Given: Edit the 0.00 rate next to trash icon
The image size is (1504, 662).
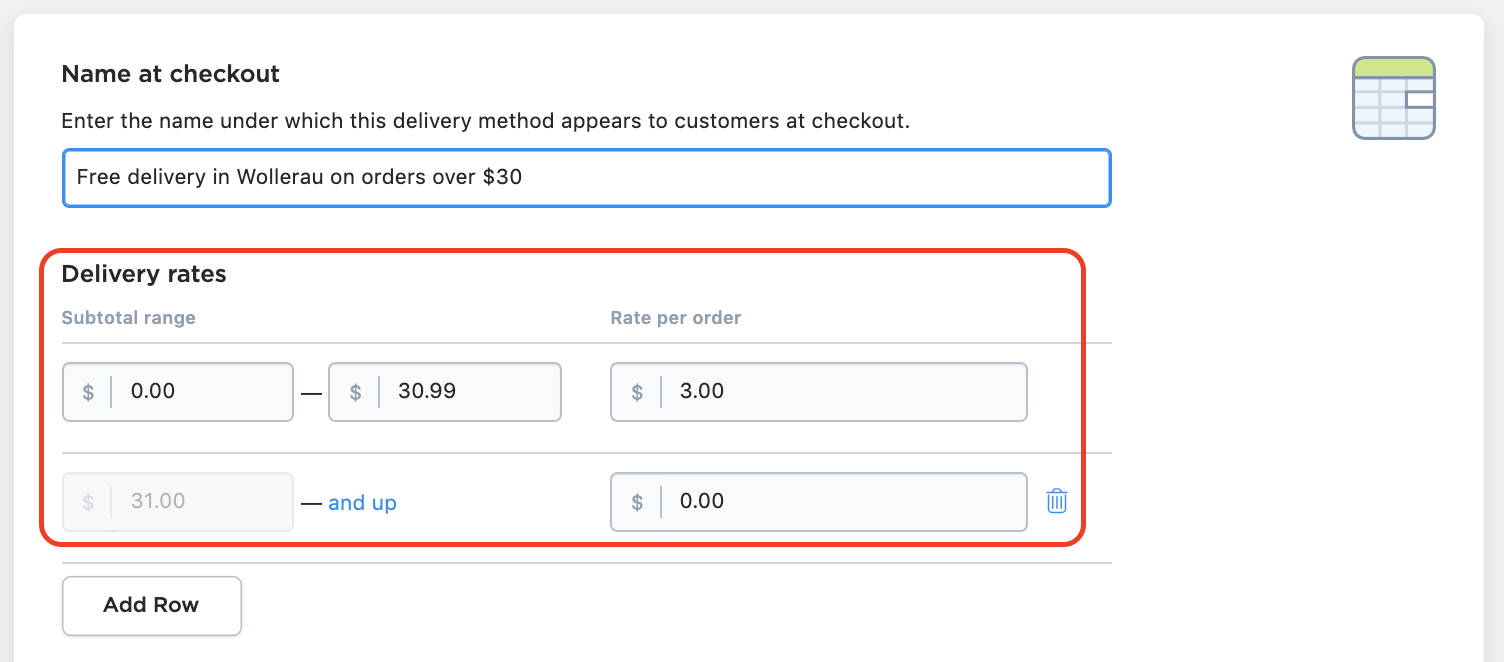Looking at the screenshot, I should tap(819, 502).
